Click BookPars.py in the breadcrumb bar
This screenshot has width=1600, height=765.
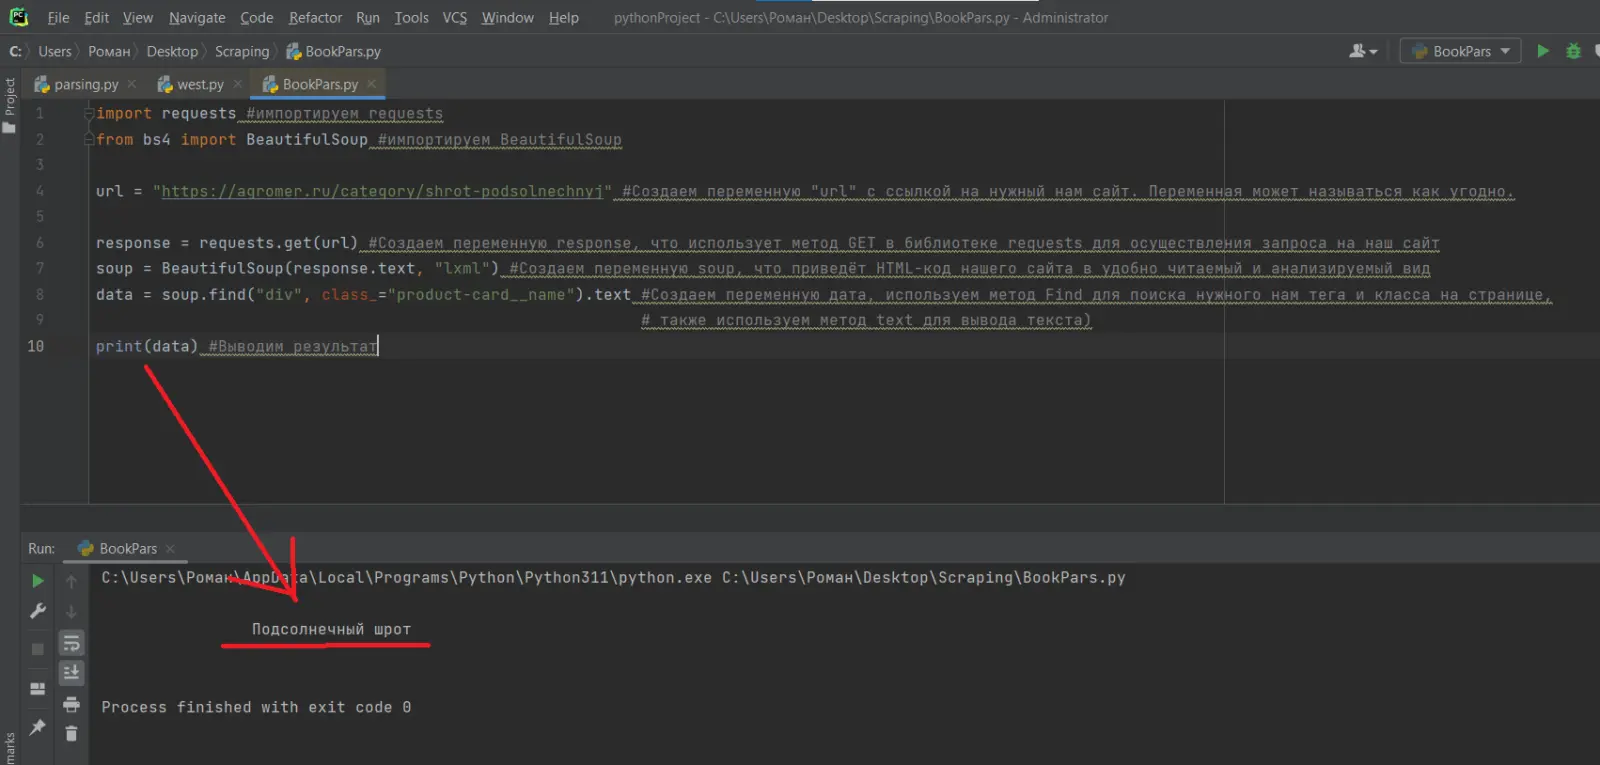(x=334, y=52)
